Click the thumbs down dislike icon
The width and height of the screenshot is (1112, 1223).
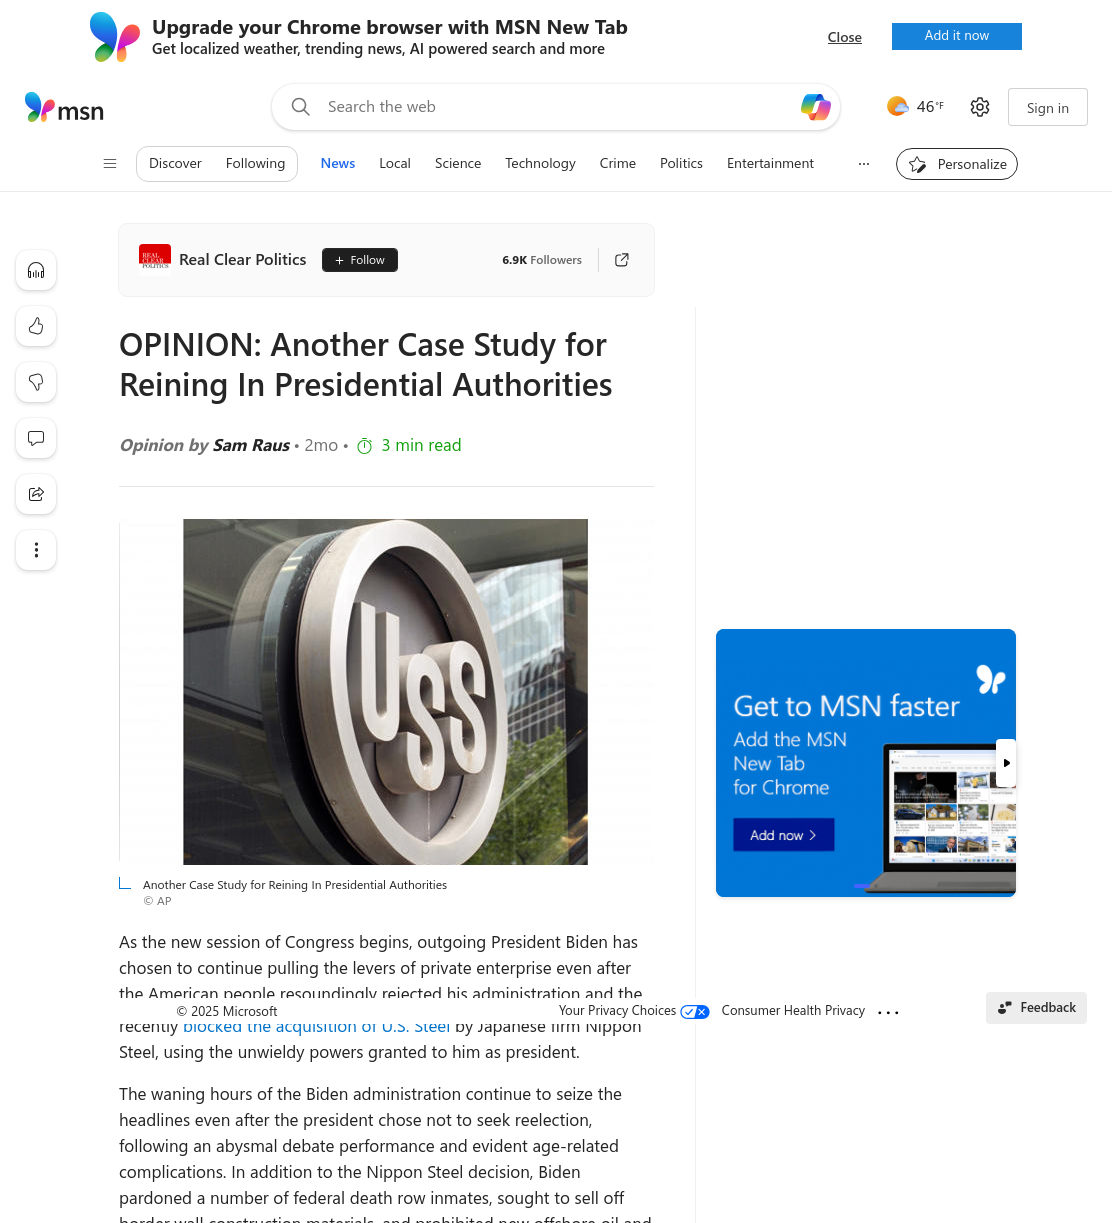click(x=36, y=382)
